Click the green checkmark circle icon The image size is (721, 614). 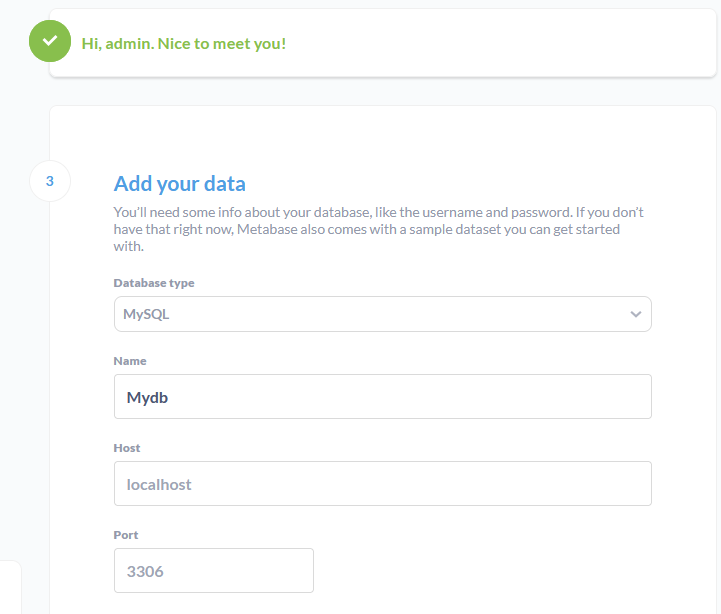click(x=50, y=41)
